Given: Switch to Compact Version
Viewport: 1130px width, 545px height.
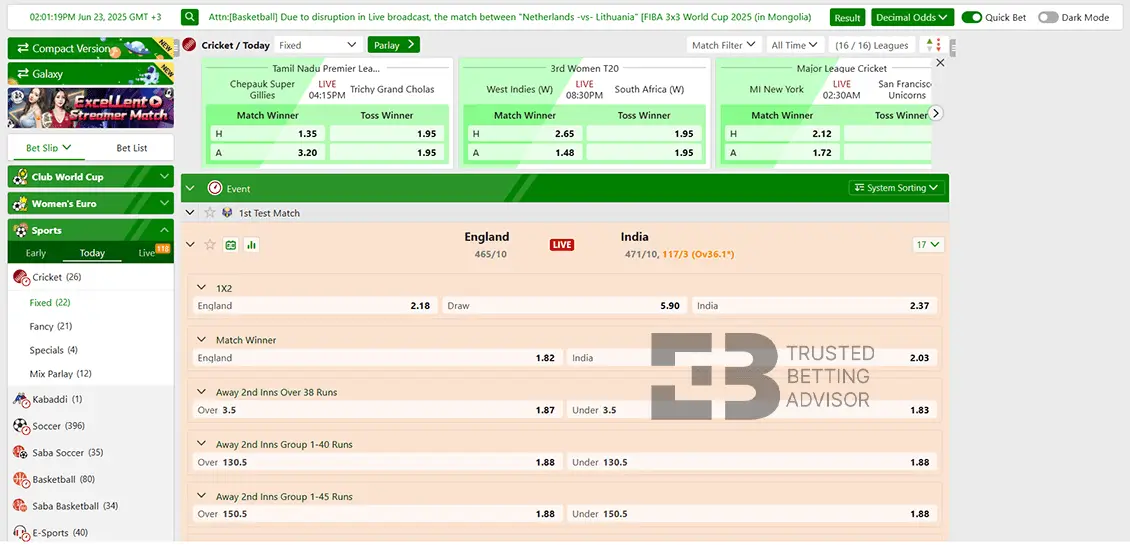Looking at the screenshot, I should click(x=91, y=48).
